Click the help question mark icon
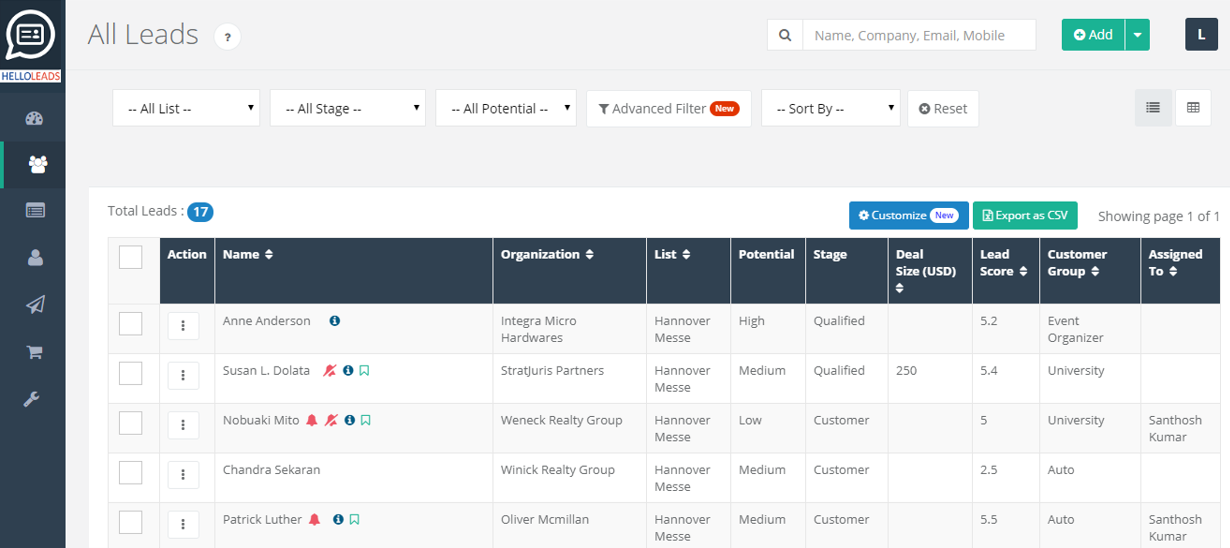The image size is (1230, 548). click(228, 38)
